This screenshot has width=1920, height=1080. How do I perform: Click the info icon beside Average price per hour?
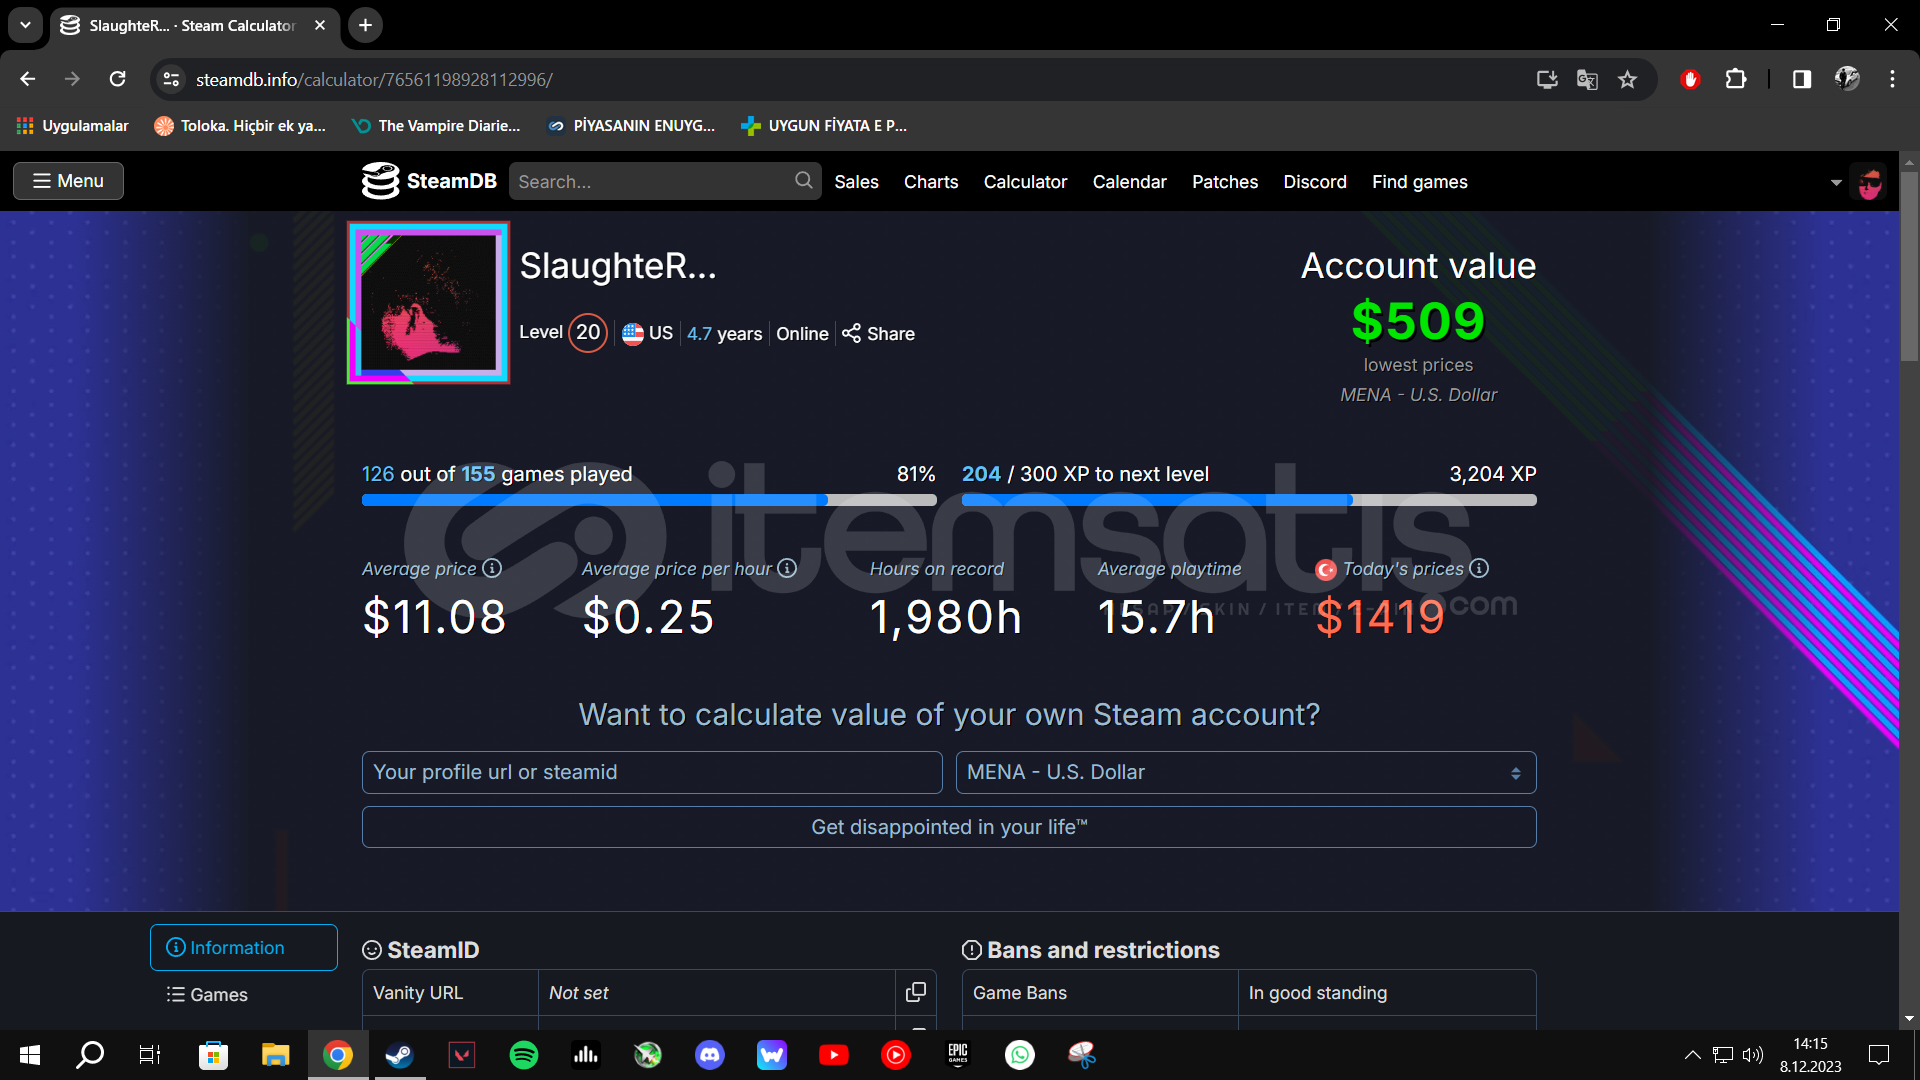click(x=787, y=568)
